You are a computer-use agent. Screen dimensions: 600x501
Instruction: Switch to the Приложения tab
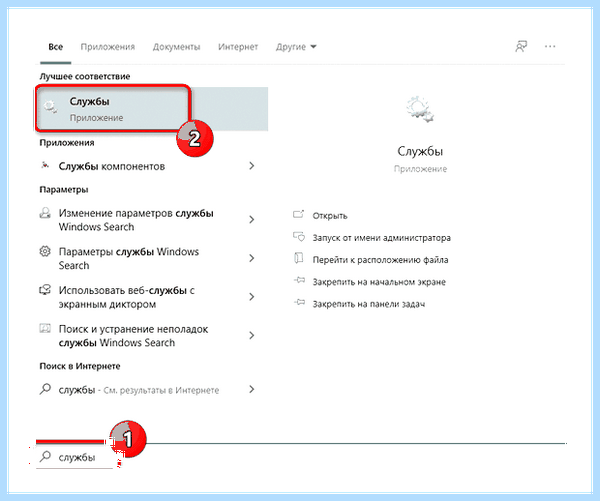click(x=108, y=47)
